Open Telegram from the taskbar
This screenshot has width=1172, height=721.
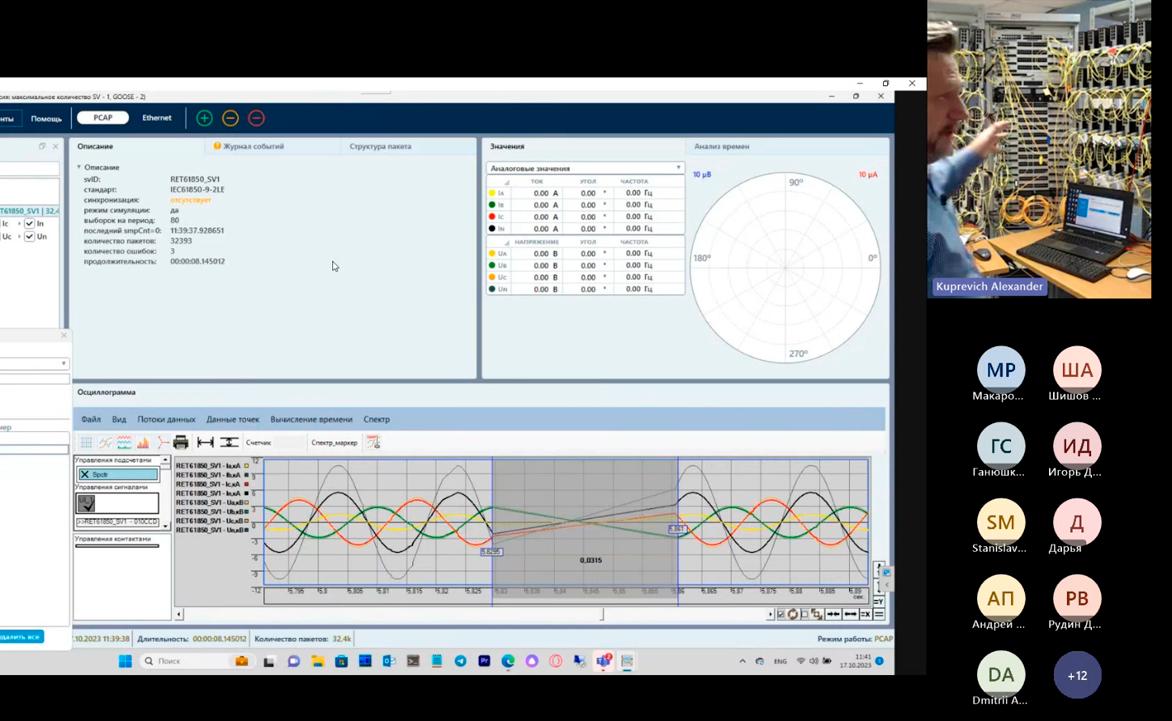(x=460, y=661)
